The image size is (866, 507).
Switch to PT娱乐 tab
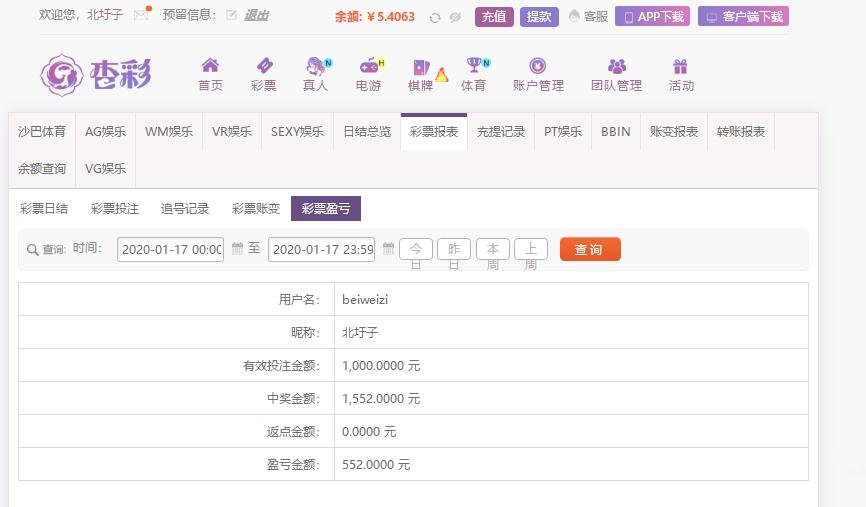563,131
